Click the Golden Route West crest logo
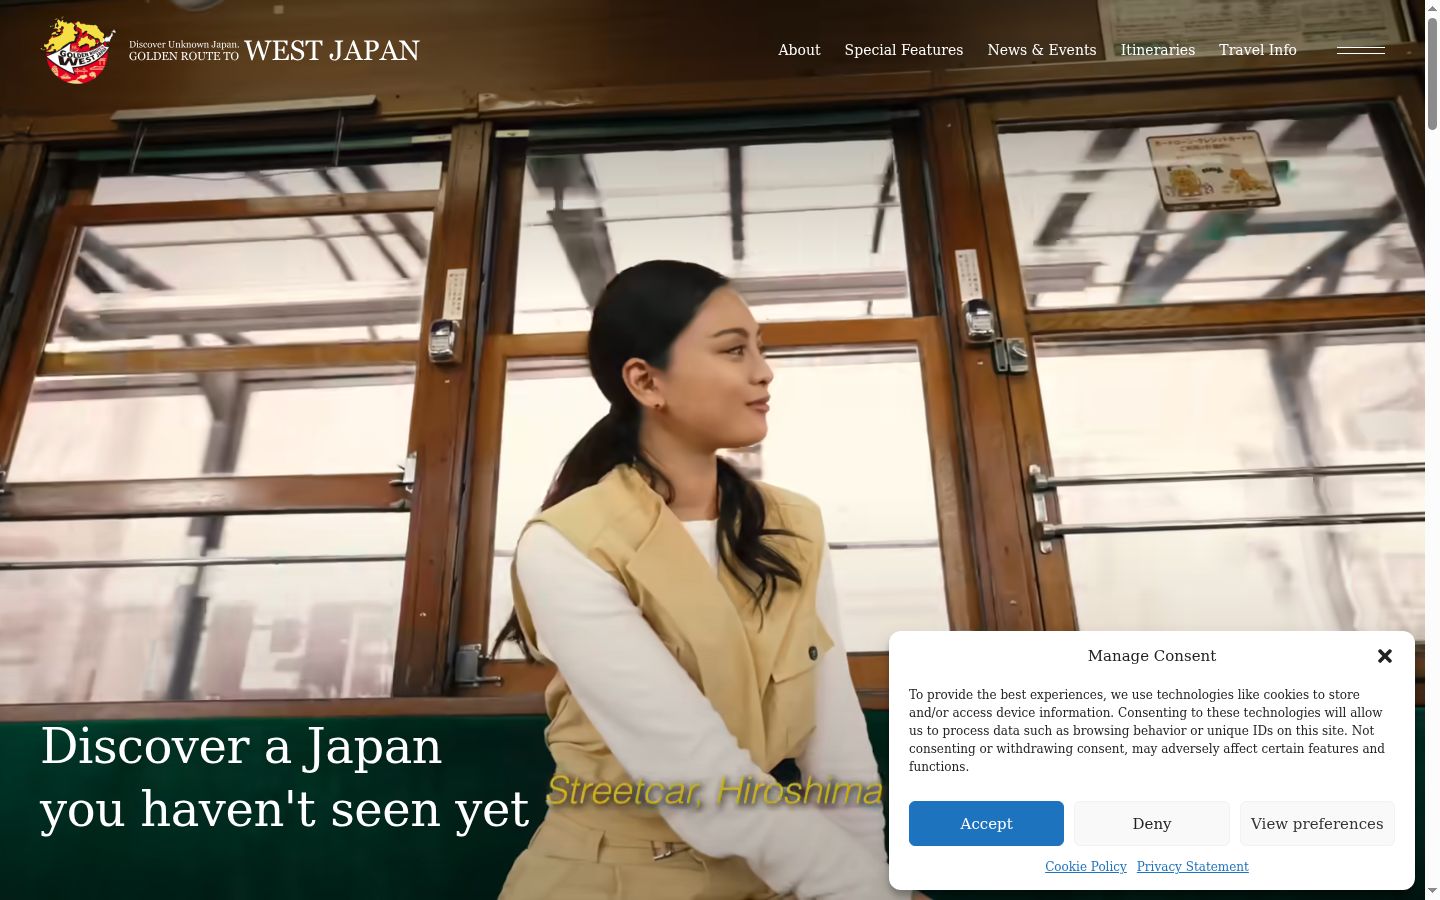 coord(77,50)
